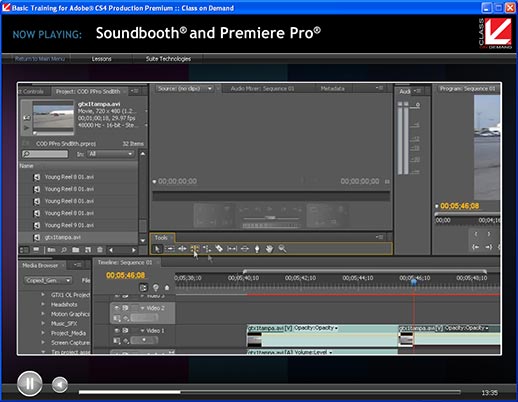Image resolution: width=518 pixels, height=402 pixels.
Task: Expand the Music_SFX folder
Action: point(43,323)
